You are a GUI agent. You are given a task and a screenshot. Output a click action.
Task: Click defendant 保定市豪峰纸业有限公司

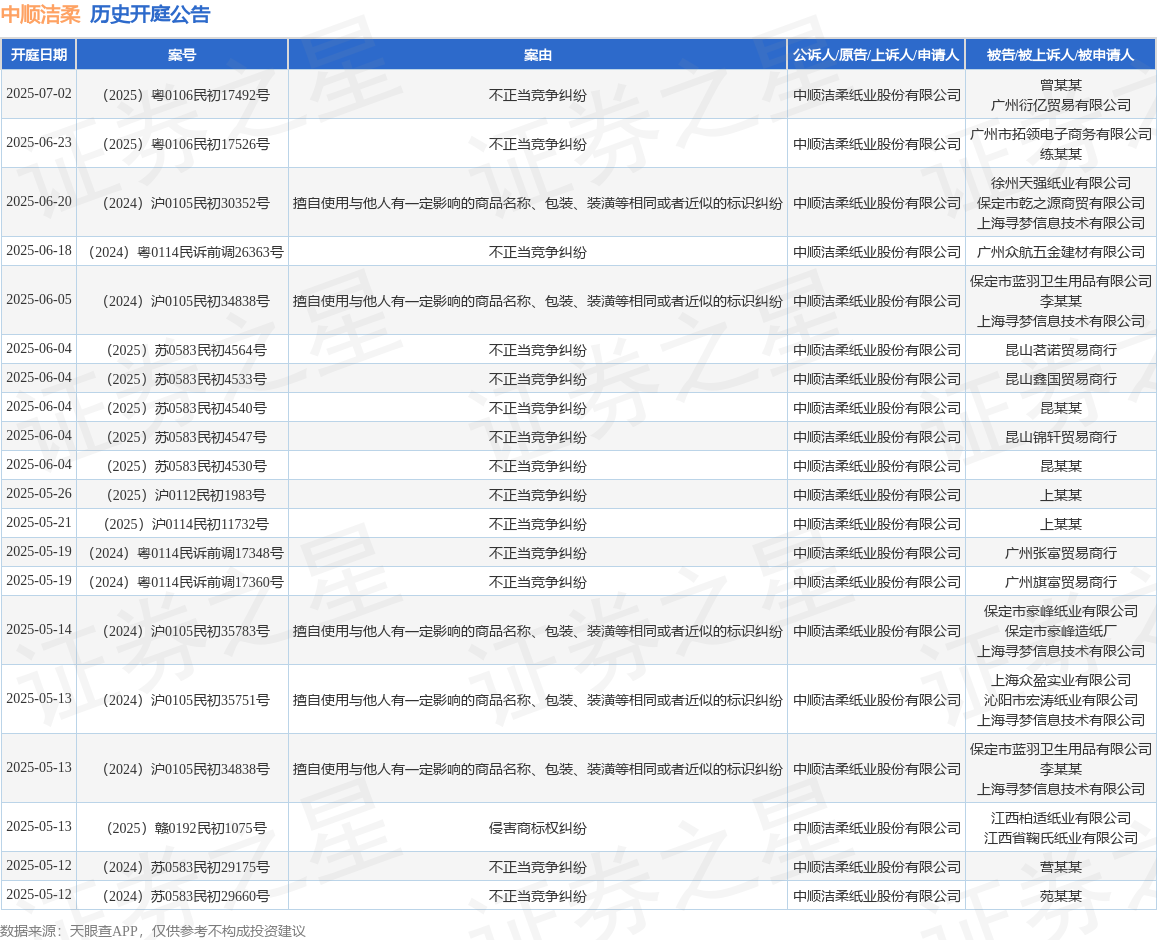point(1060,611)
